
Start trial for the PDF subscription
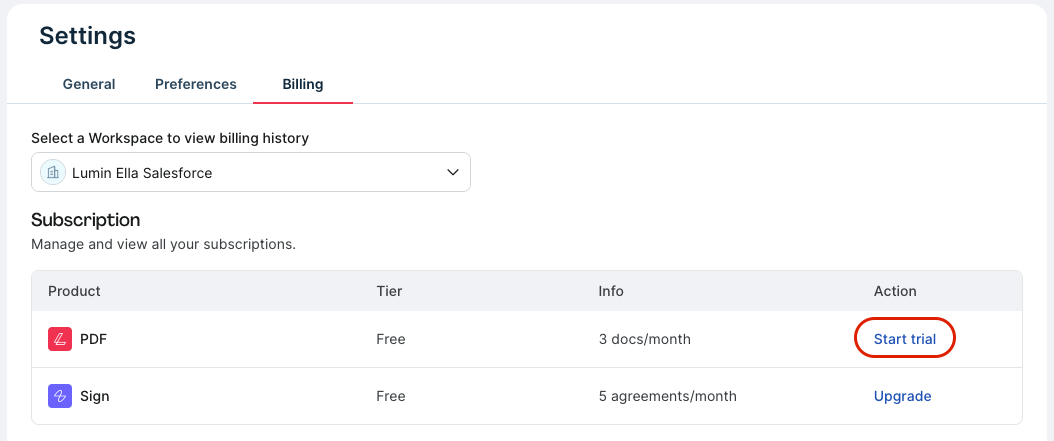click(x=905, y=339)
